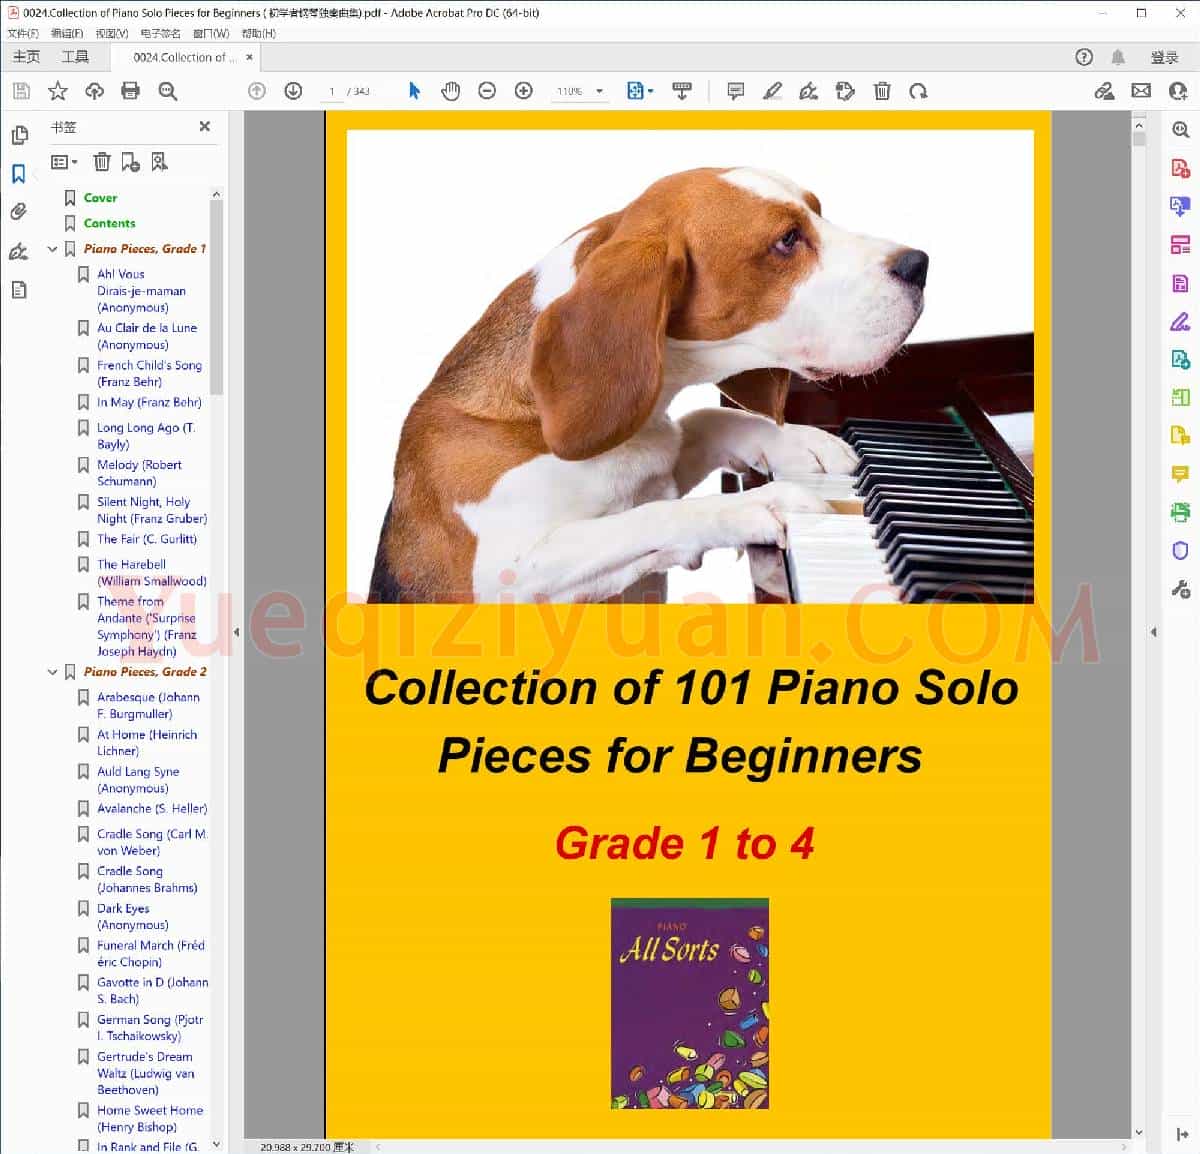
Task: Open bookmark French Child's Song
Action: (x=149, y=373)
